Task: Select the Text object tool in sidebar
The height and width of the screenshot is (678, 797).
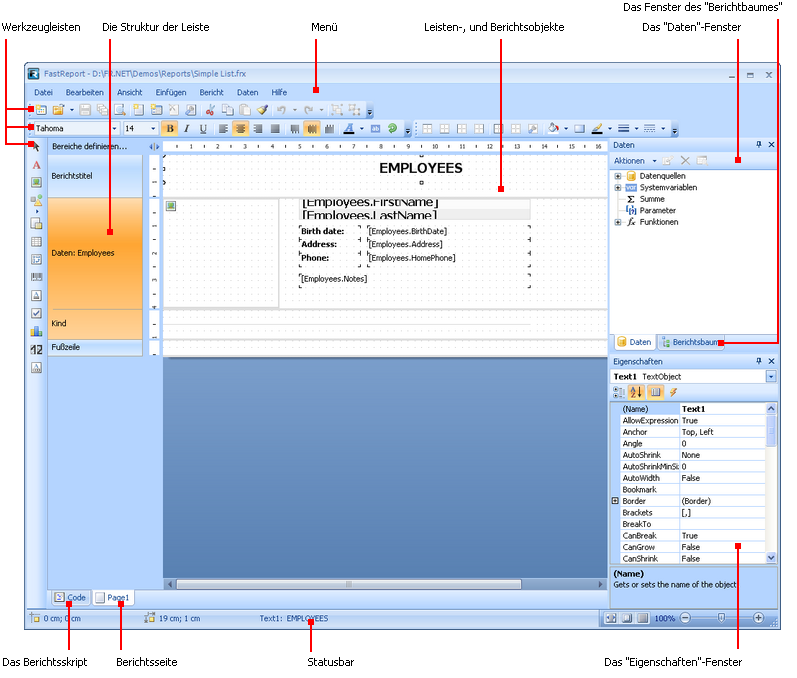Action: 36,164
